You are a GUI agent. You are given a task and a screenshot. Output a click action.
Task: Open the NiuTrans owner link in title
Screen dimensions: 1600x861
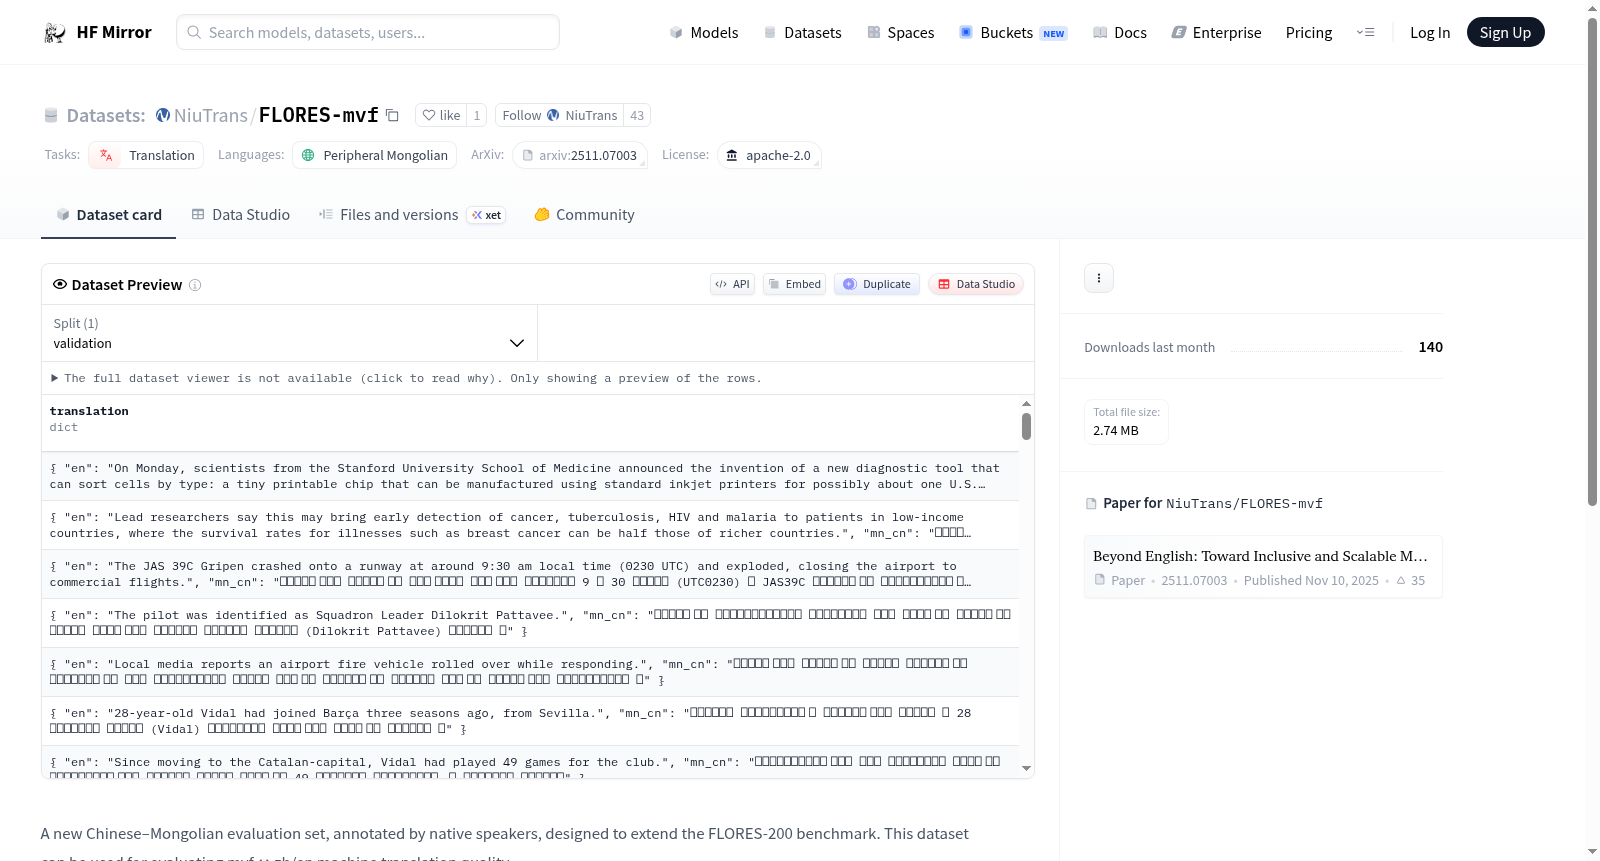pyautogui.click(x=211, y=116)
